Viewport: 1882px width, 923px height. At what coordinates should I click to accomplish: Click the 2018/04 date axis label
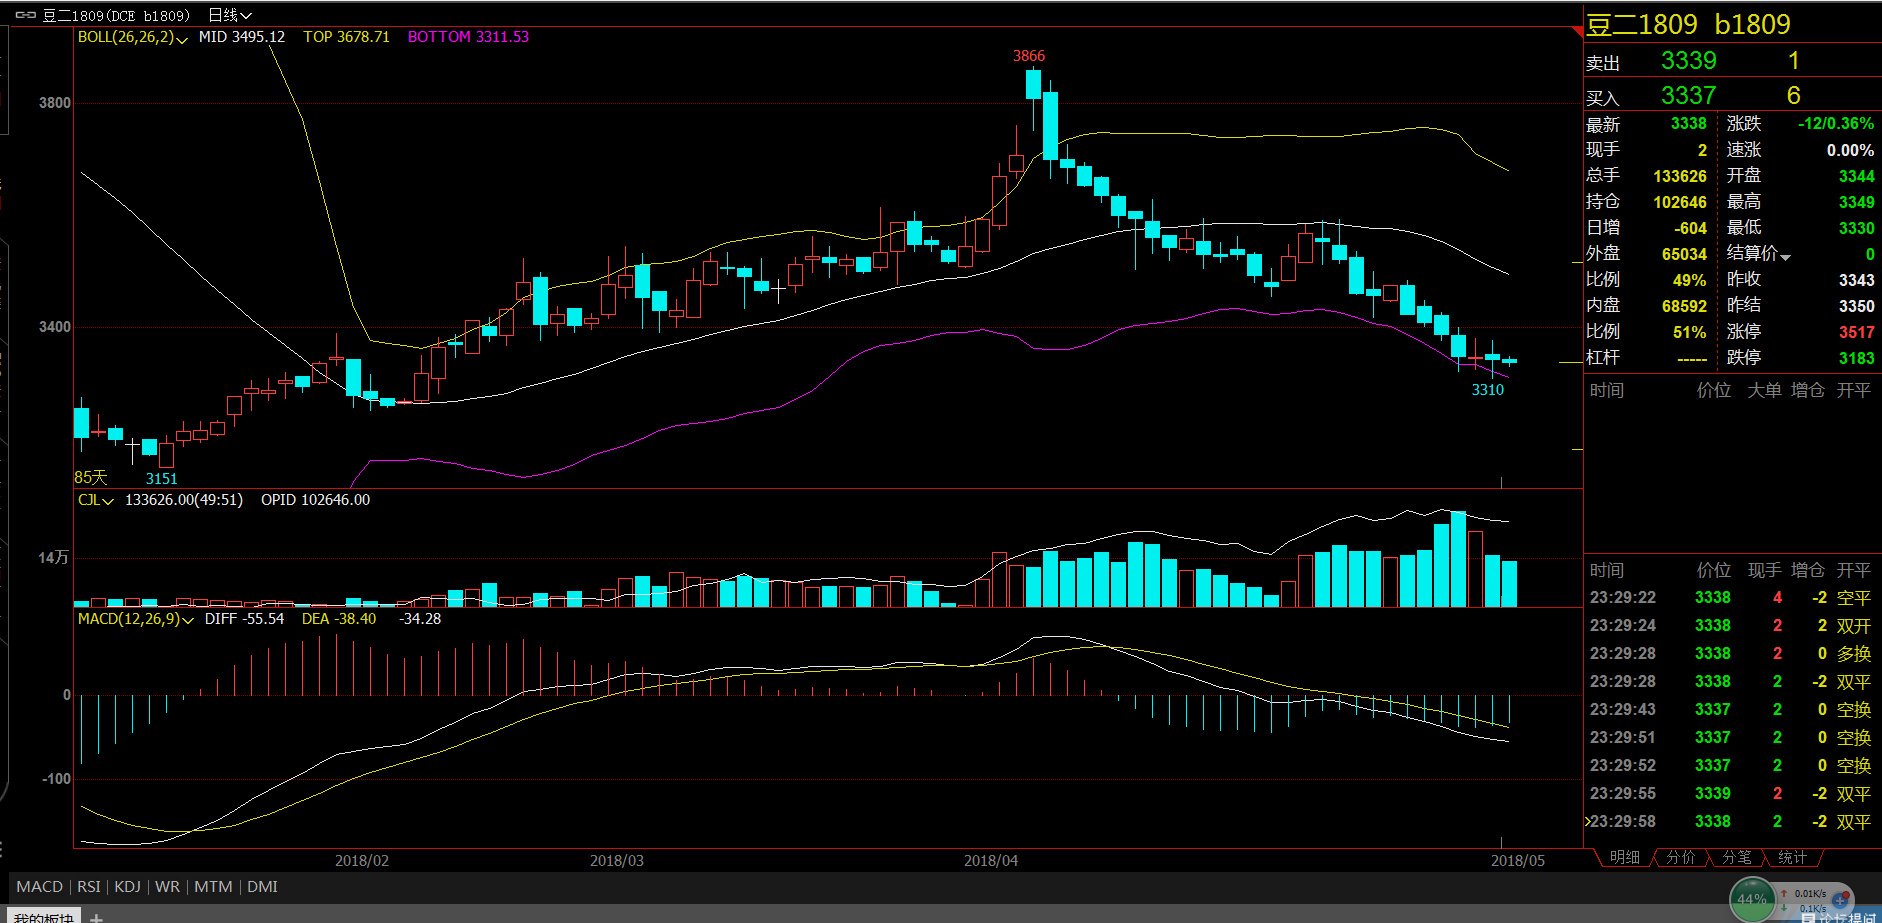click(991, 861)
